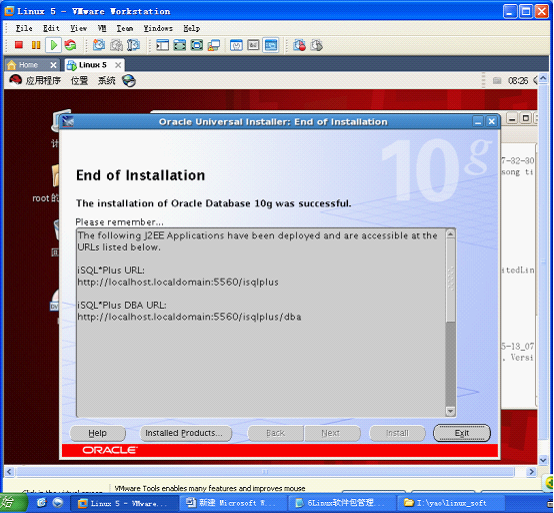Click the URL text box vertical scrollbar thumb
Viewport: 554px width, 513px height.
(x=450, y=281)
